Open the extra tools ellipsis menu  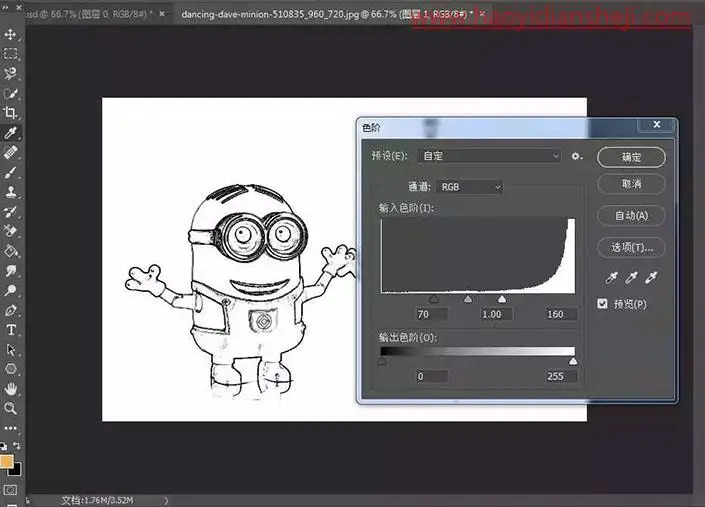pos(10,428)
